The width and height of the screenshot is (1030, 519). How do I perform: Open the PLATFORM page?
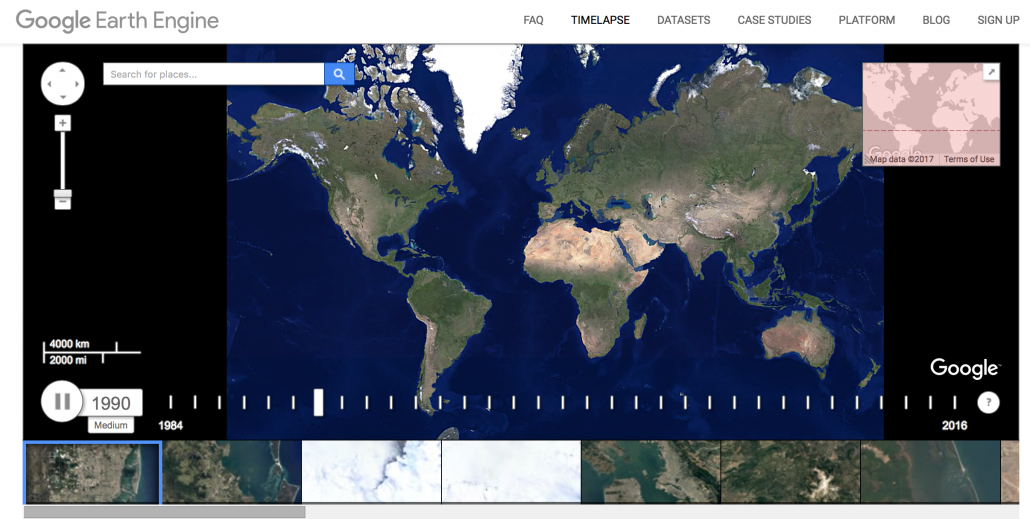[866, 20]
